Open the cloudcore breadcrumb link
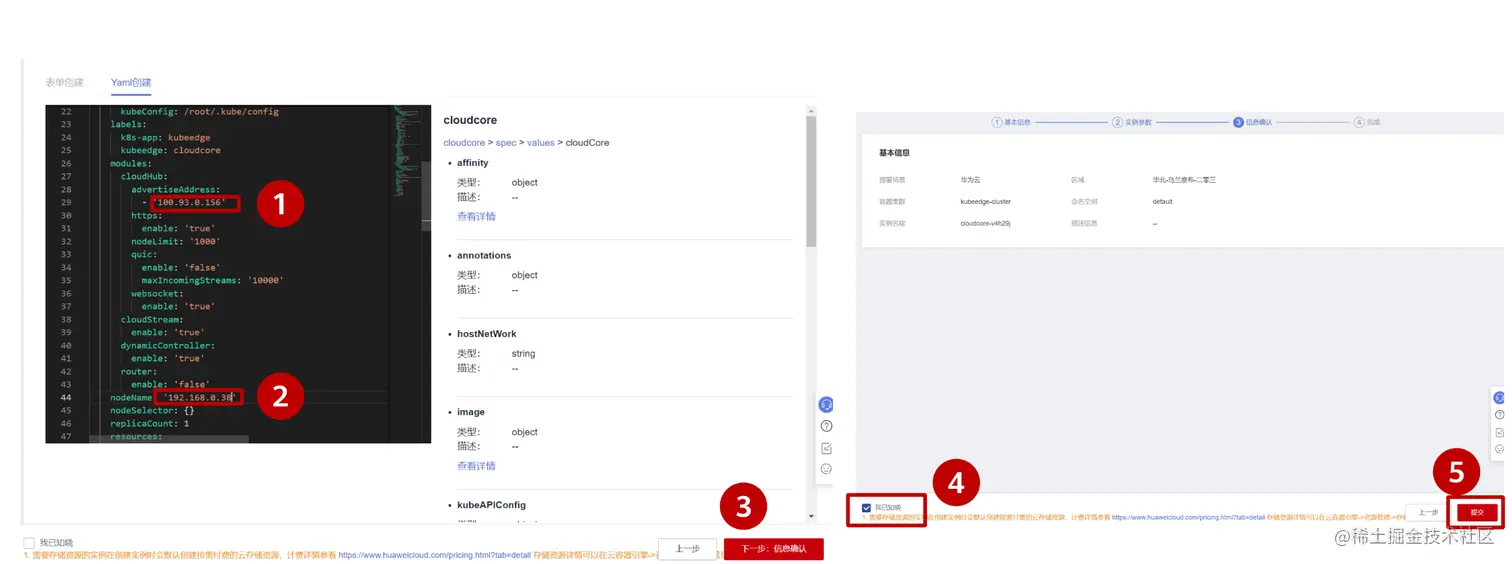Image resolution: width=1512 pixels, height=564 pixels. click(x=465, y=143)
